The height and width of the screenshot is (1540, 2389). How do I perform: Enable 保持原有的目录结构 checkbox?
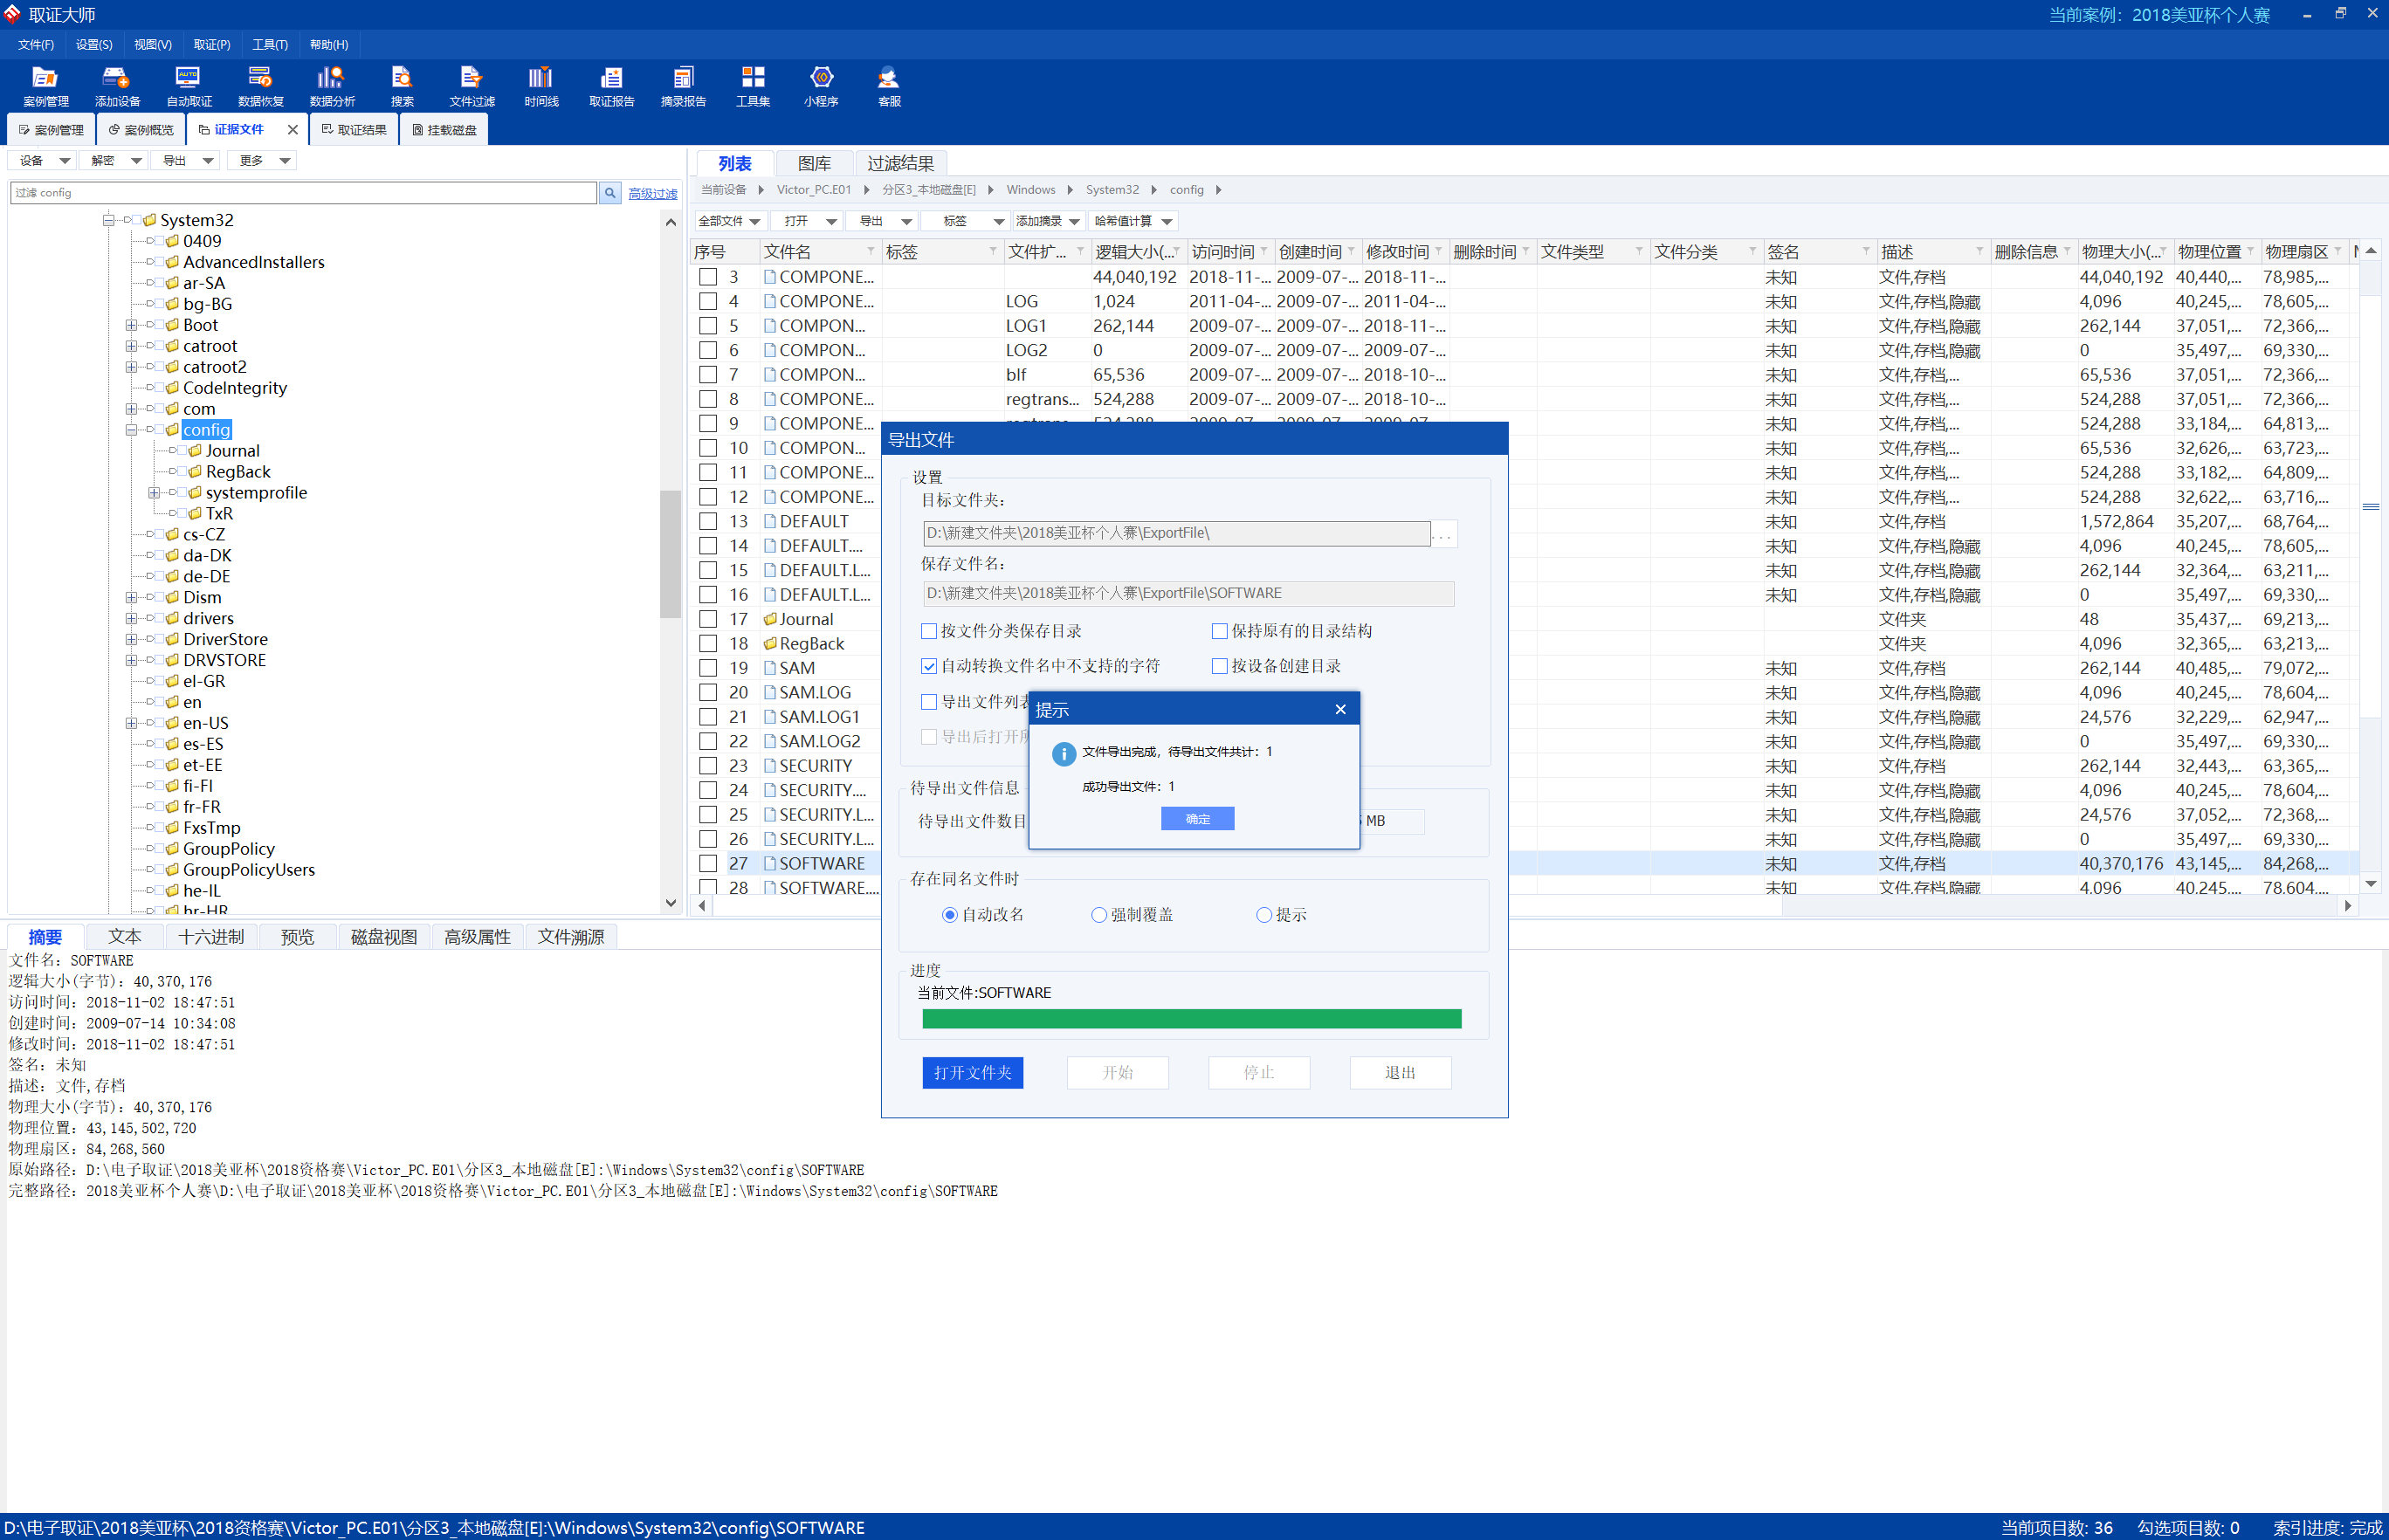pos(1219,631)
